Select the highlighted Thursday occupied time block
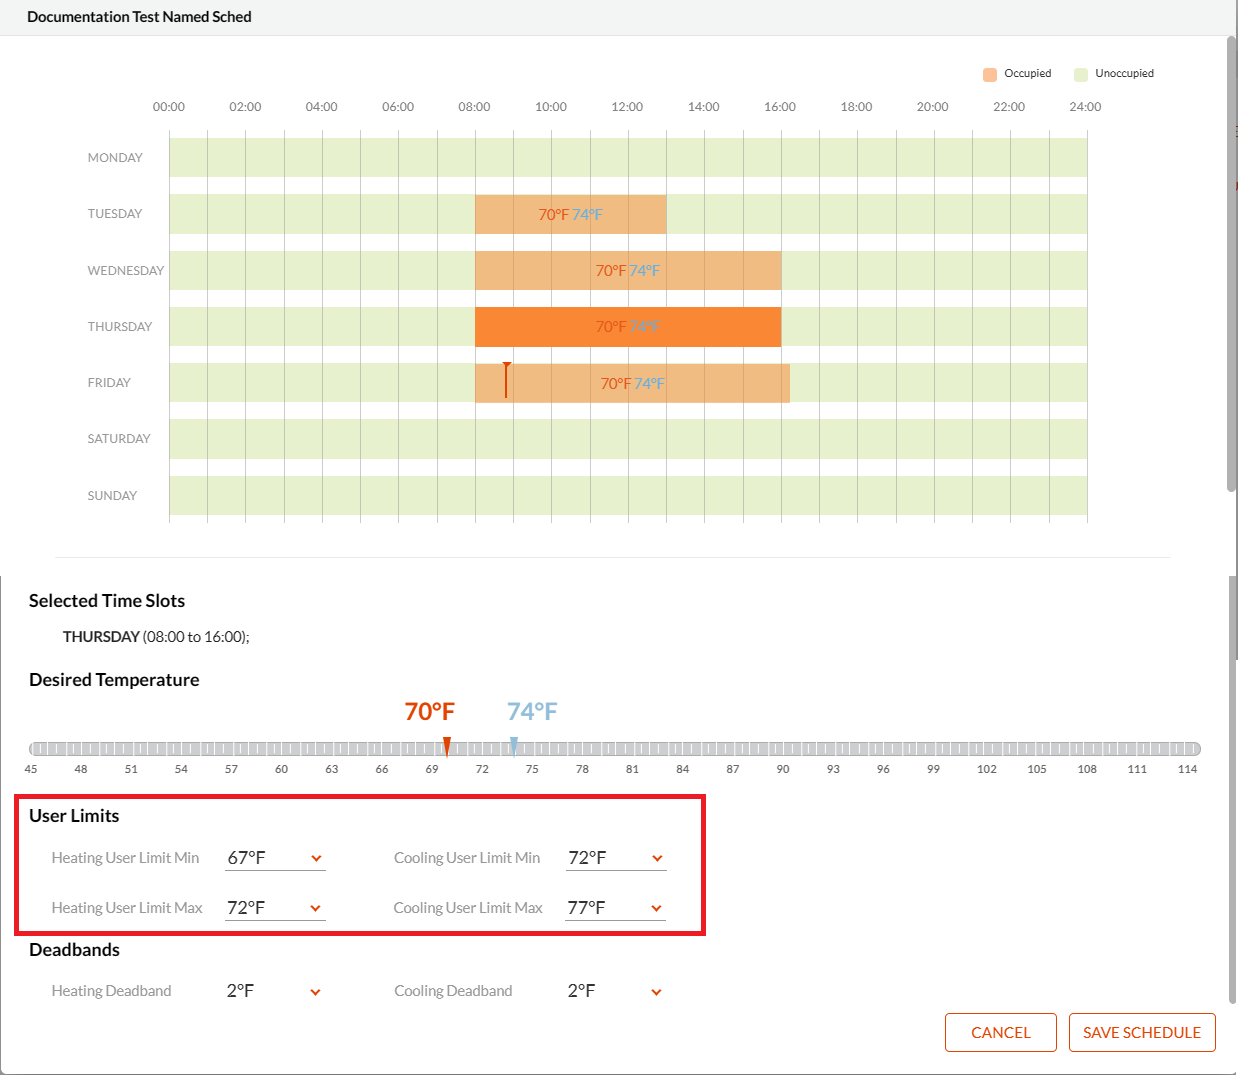This screenshot has width=1240, height=1075. tap(627, 326)
